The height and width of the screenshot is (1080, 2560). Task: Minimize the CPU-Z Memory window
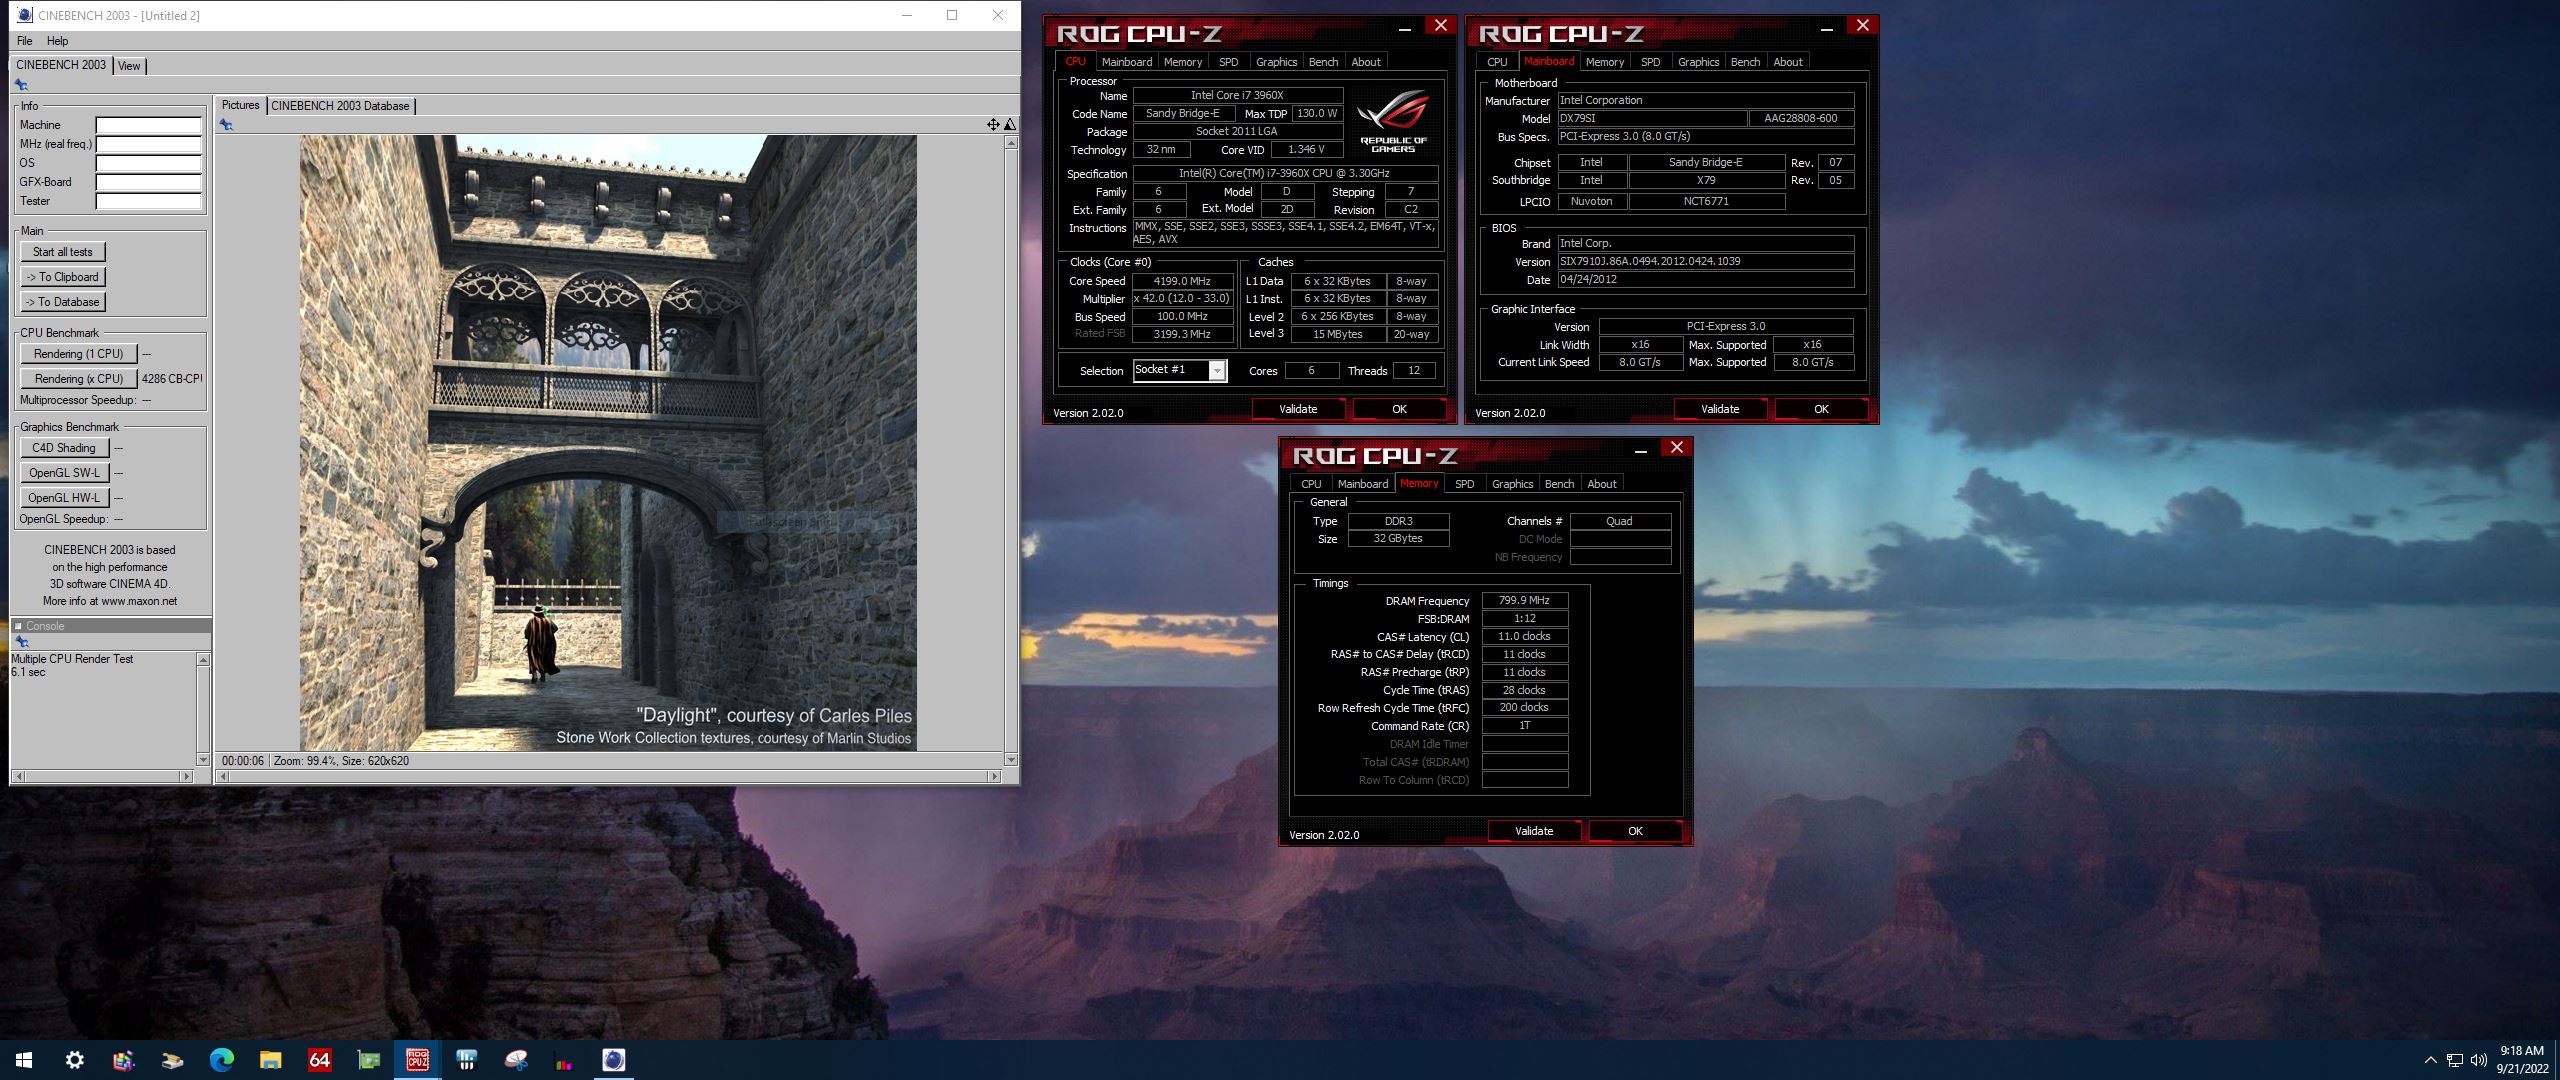[1640, 450]
